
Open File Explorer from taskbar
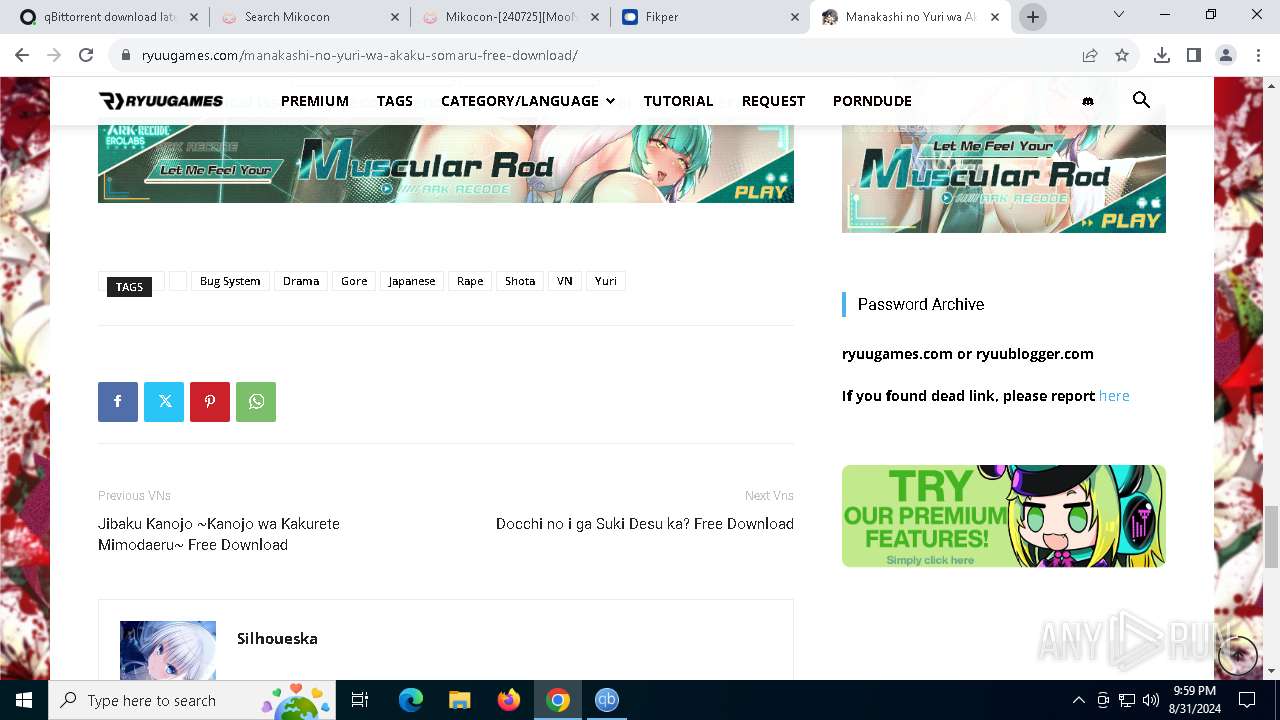tap(459, 700)
